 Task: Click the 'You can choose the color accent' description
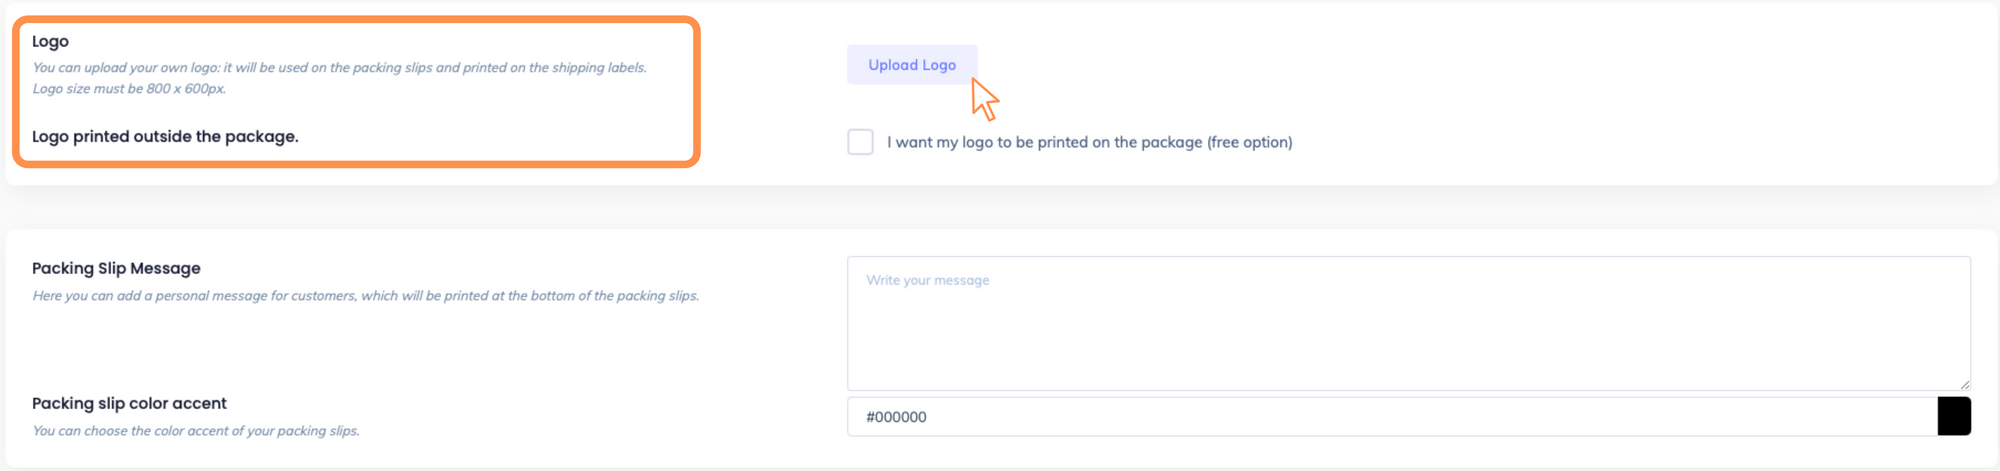pyautogui.click(x=195, y=431)
